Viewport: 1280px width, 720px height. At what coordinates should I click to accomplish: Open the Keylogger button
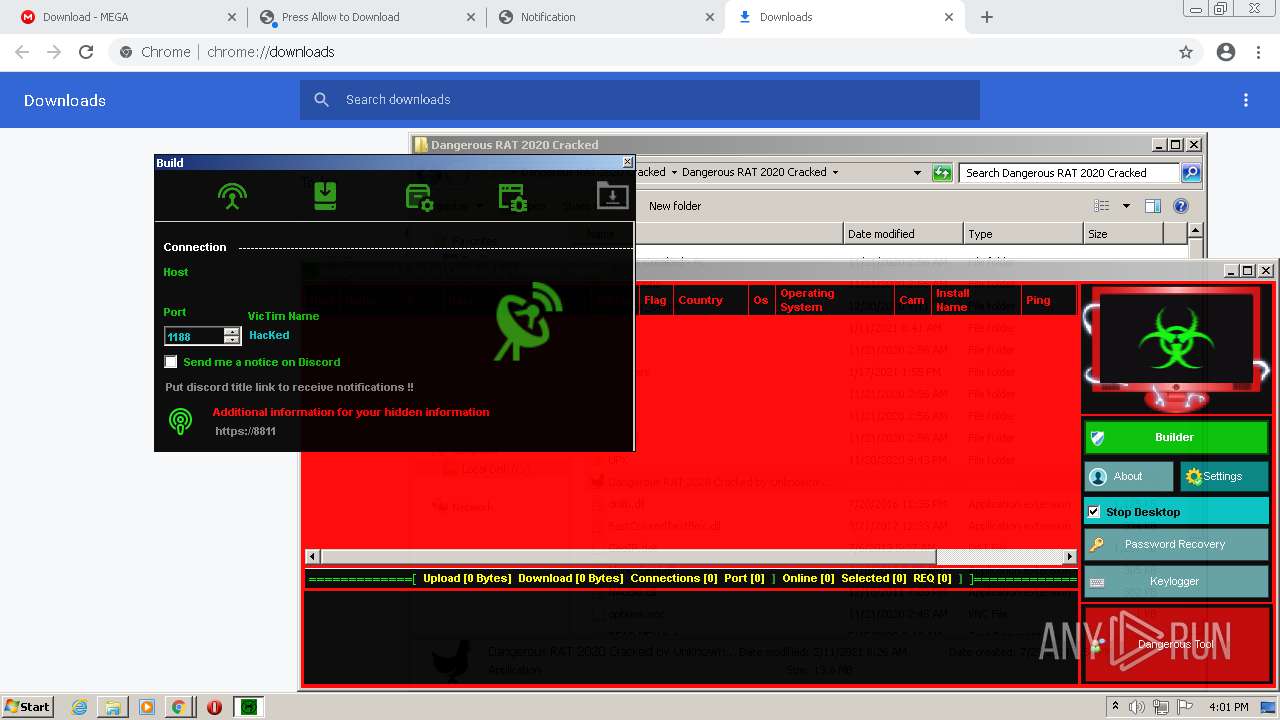pos(1176,581)
